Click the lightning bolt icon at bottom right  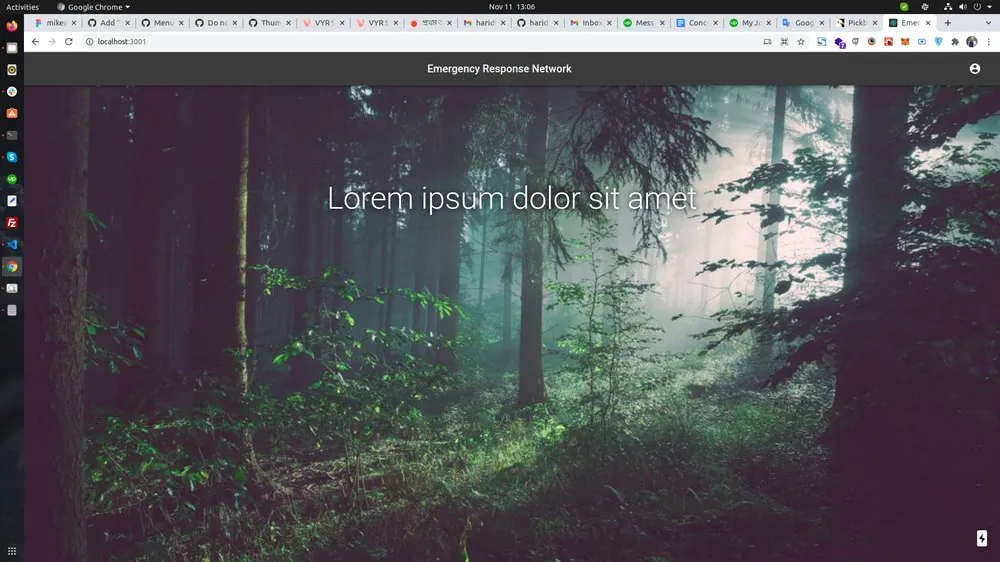[981, 538]
